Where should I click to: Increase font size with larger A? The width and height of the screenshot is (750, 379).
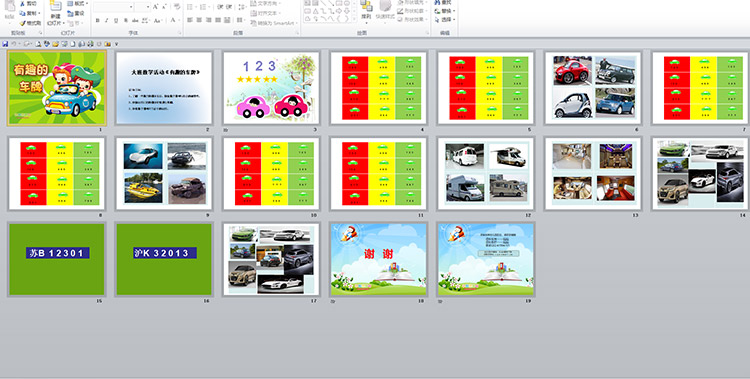(x=156, y=7)
